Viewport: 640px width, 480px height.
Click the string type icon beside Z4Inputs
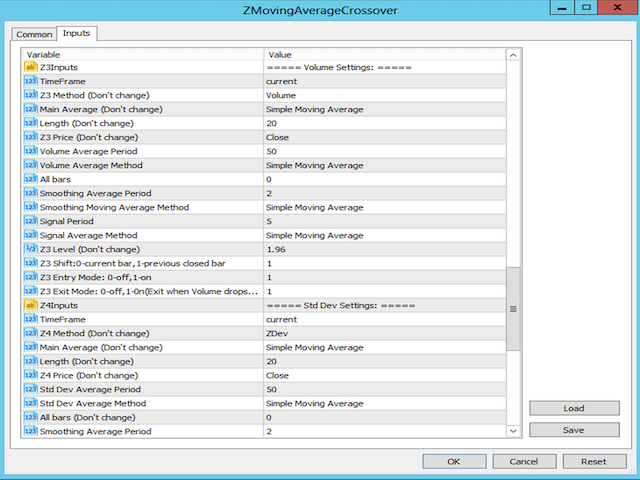[x=31, y=305]
